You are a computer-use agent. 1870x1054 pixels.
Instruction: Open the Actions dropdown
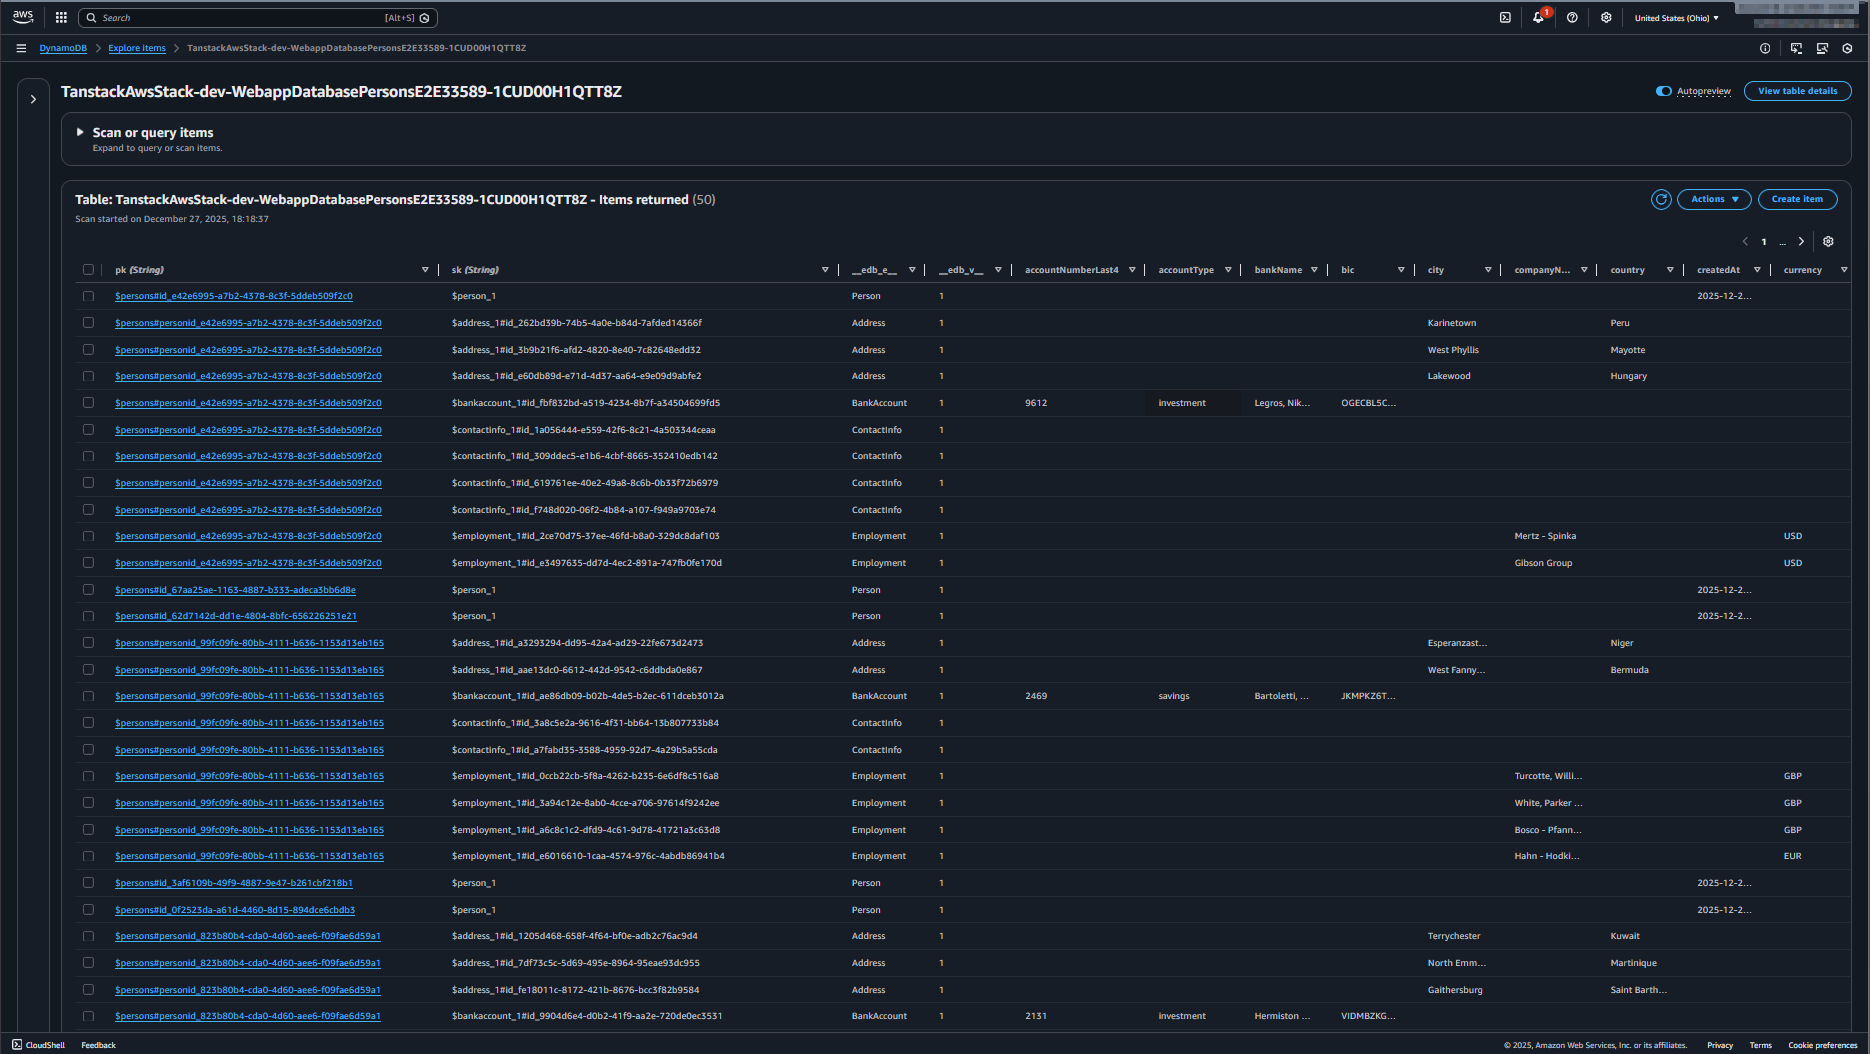pyautogui.click(x=1714, y=199)
